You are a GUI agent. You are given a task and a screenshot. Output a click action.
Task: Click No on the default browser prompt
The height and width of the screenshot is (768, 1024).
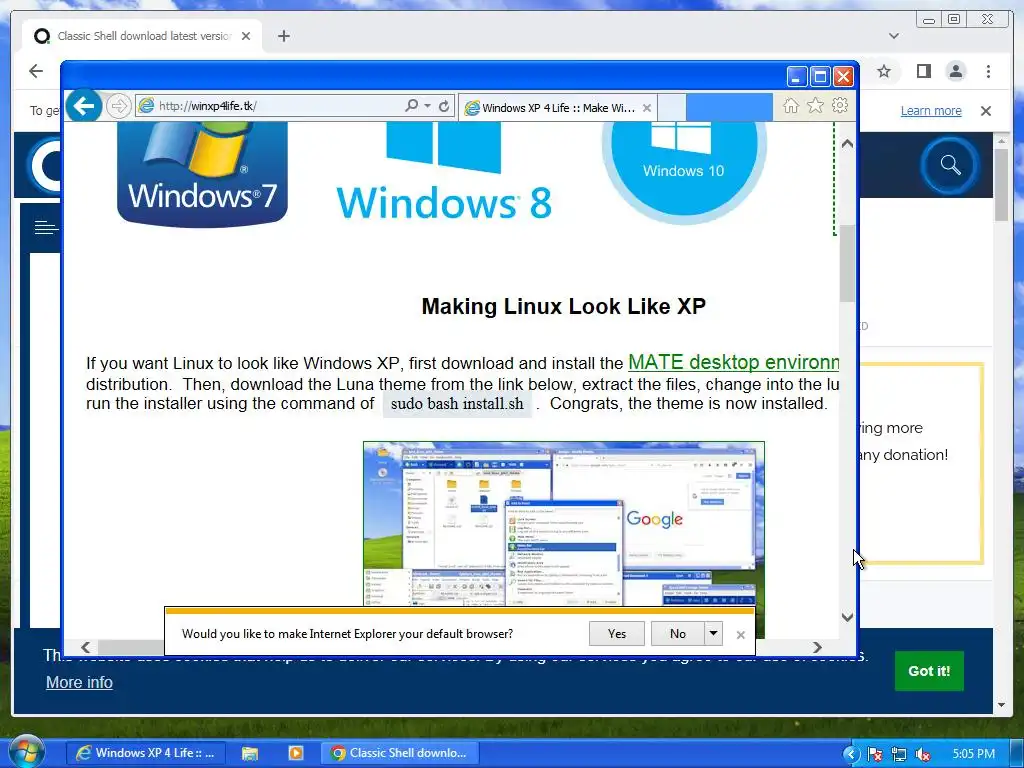pos(677,633)
